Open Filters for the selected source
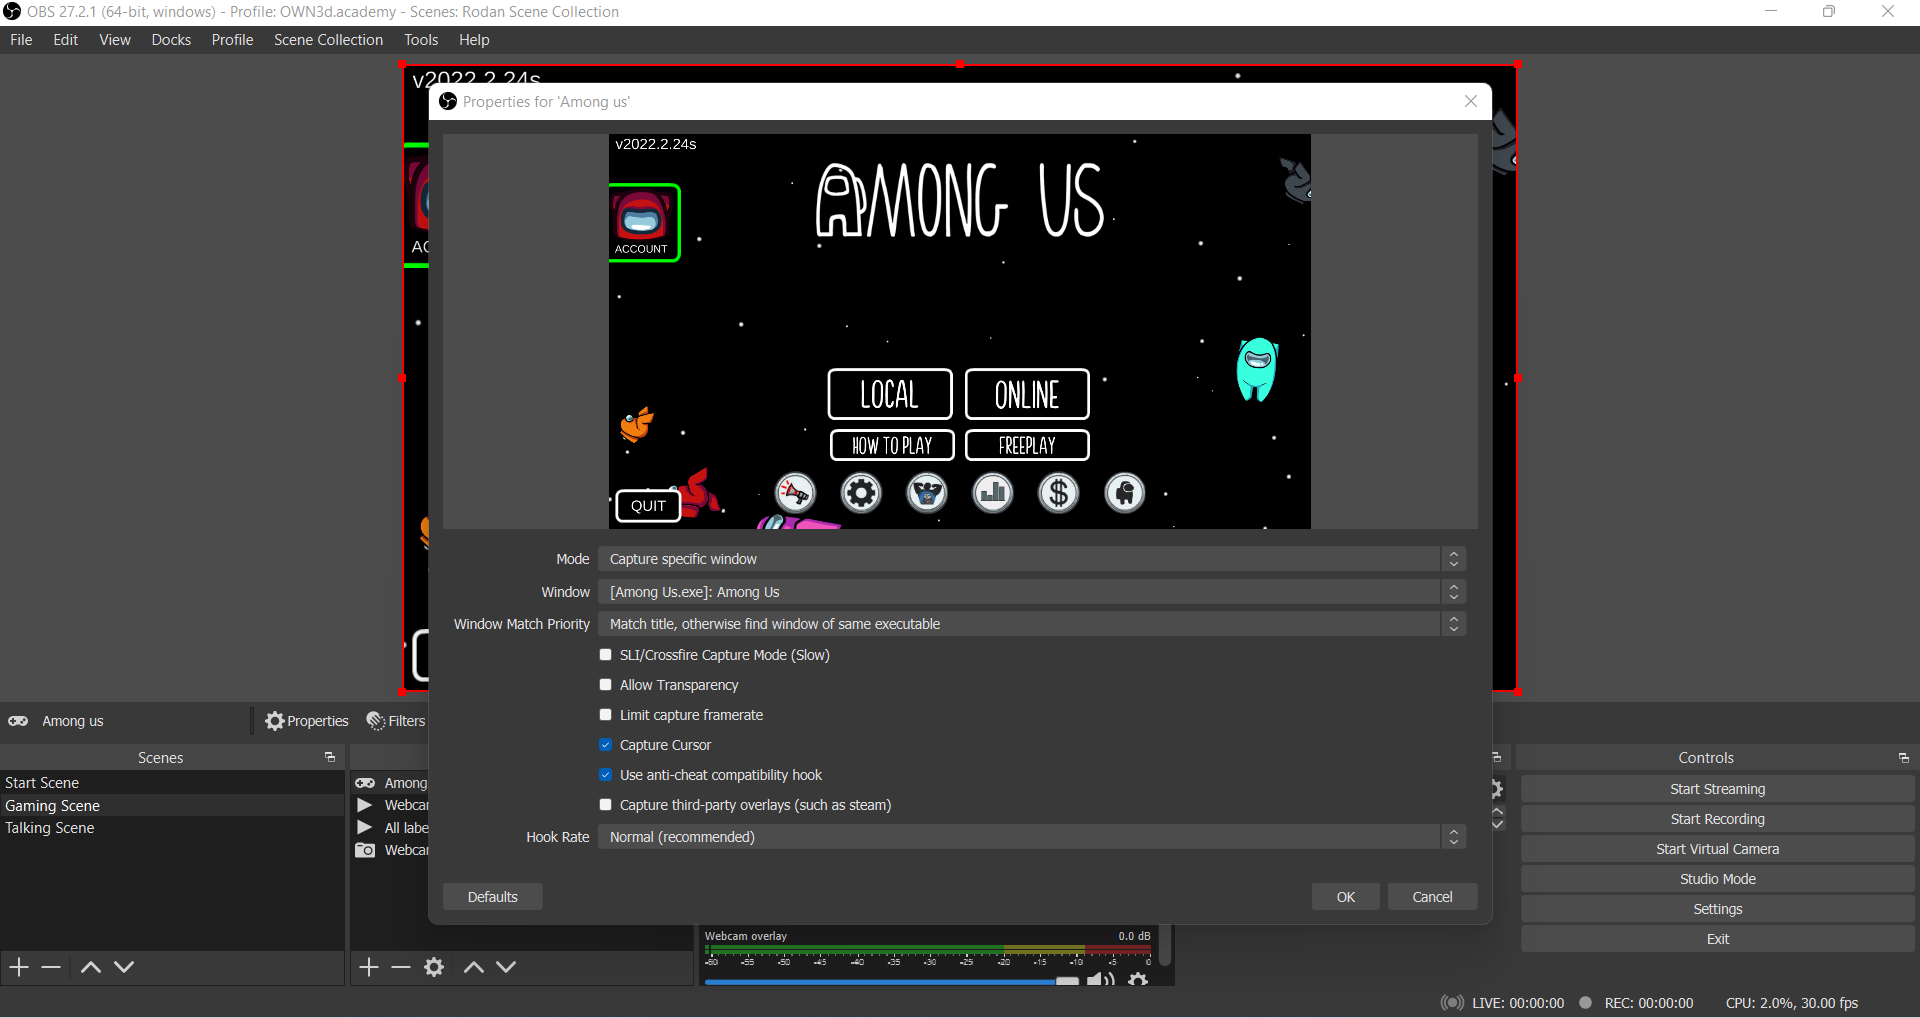Viewport: 1920px width, 1018px height. point(396,721)
